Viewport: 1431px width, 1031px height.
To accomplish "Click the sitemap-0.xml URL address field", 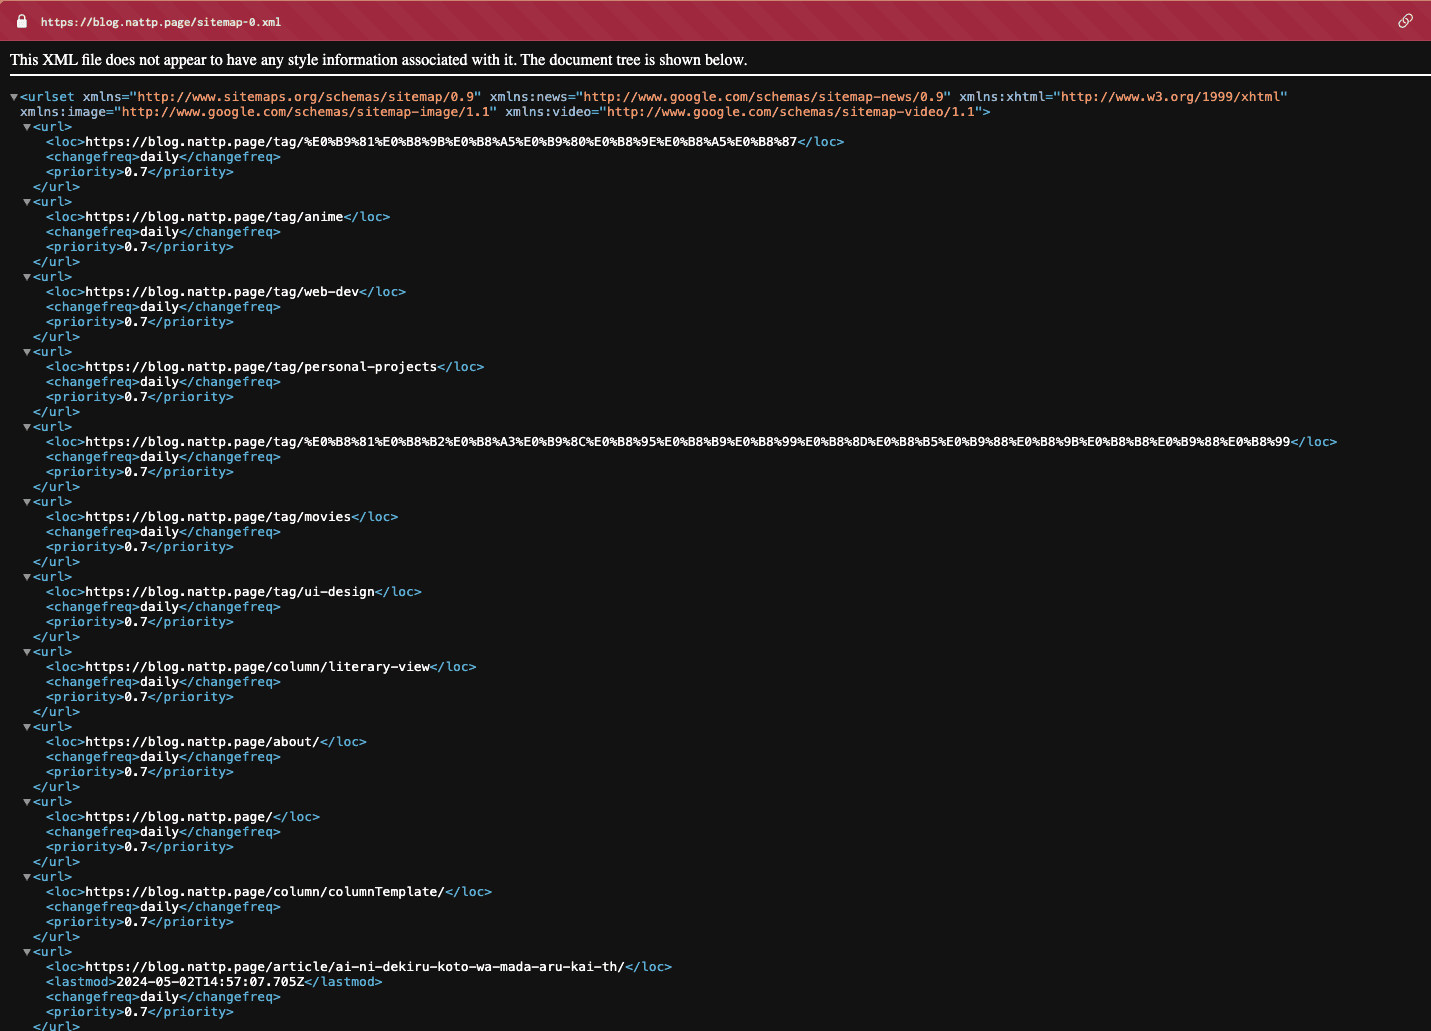I will [161, 22].
